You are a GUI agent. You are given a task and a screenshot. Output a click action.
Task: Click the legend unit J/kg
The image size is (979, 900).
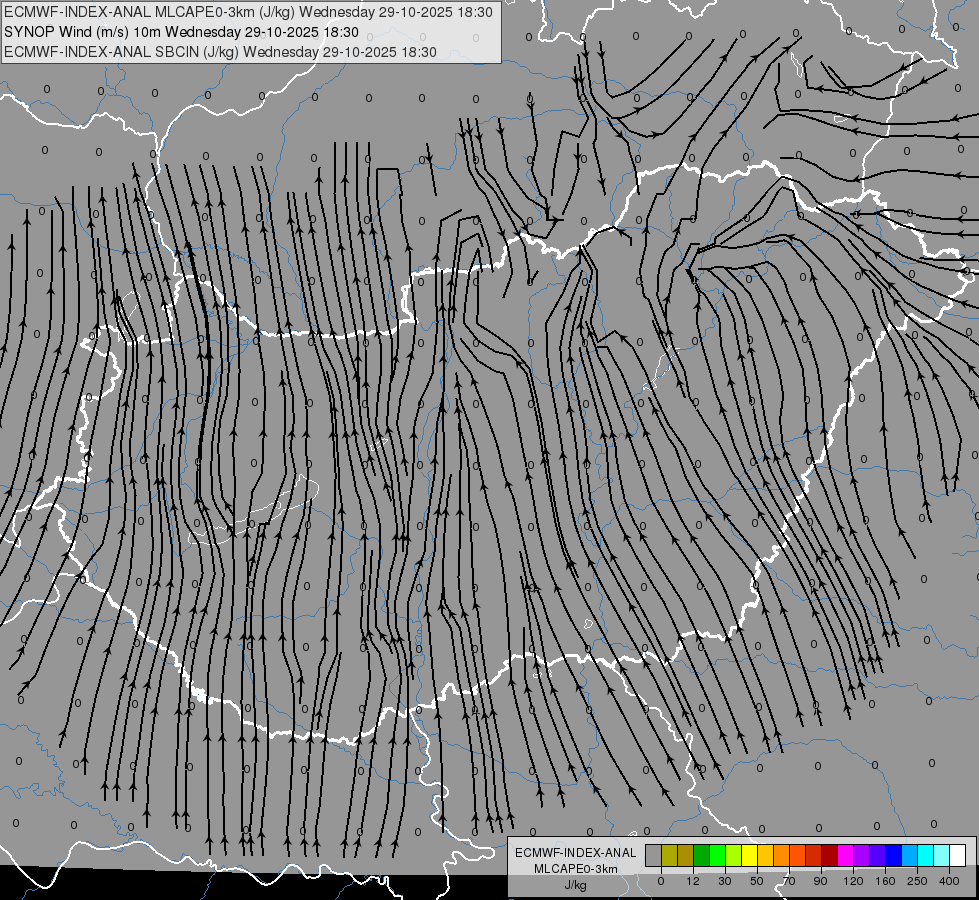point(576,885)
